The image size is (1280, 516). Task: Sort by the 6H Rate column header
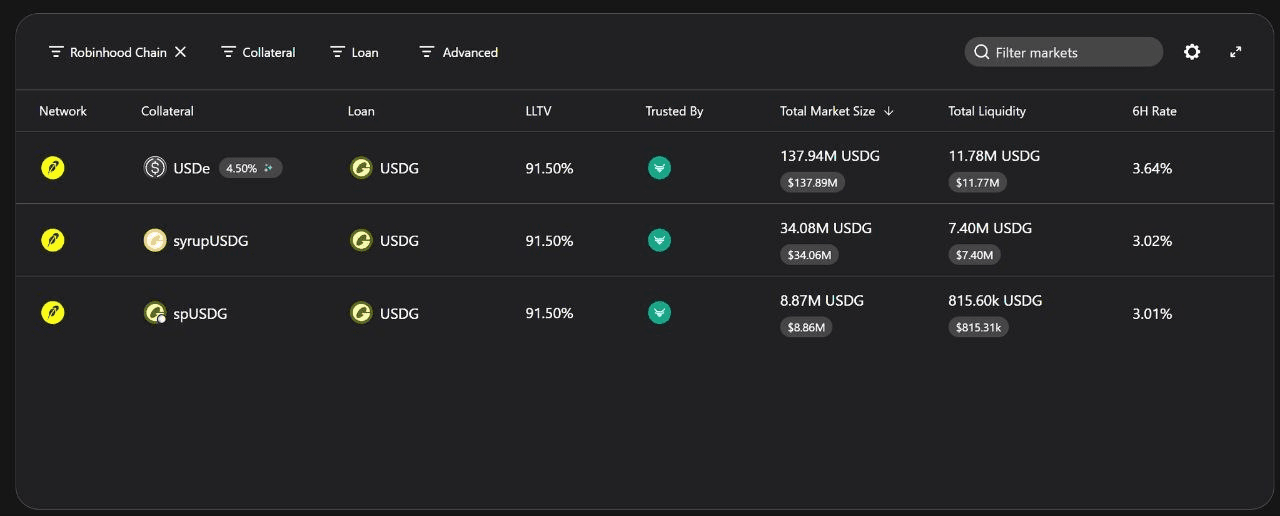(1154, 111)
